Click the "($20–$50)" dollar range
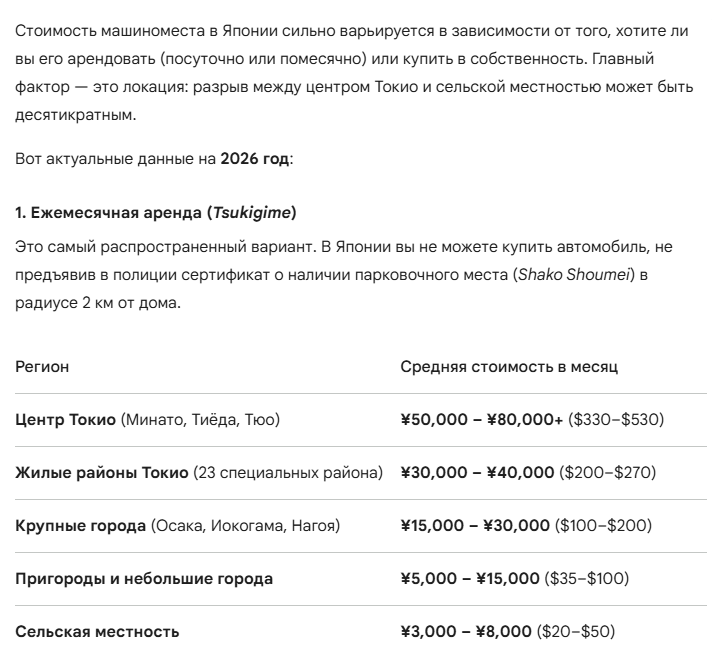 (576, 631)
